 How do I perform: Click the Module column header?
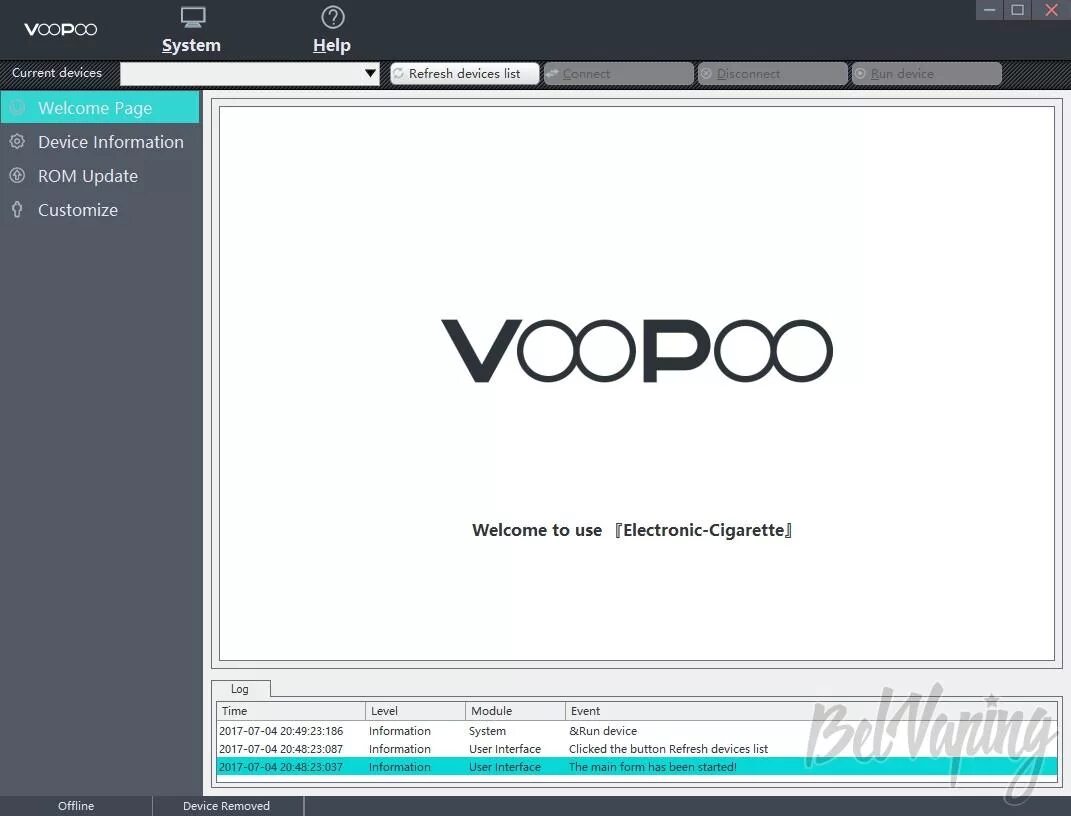click(516, 711)
